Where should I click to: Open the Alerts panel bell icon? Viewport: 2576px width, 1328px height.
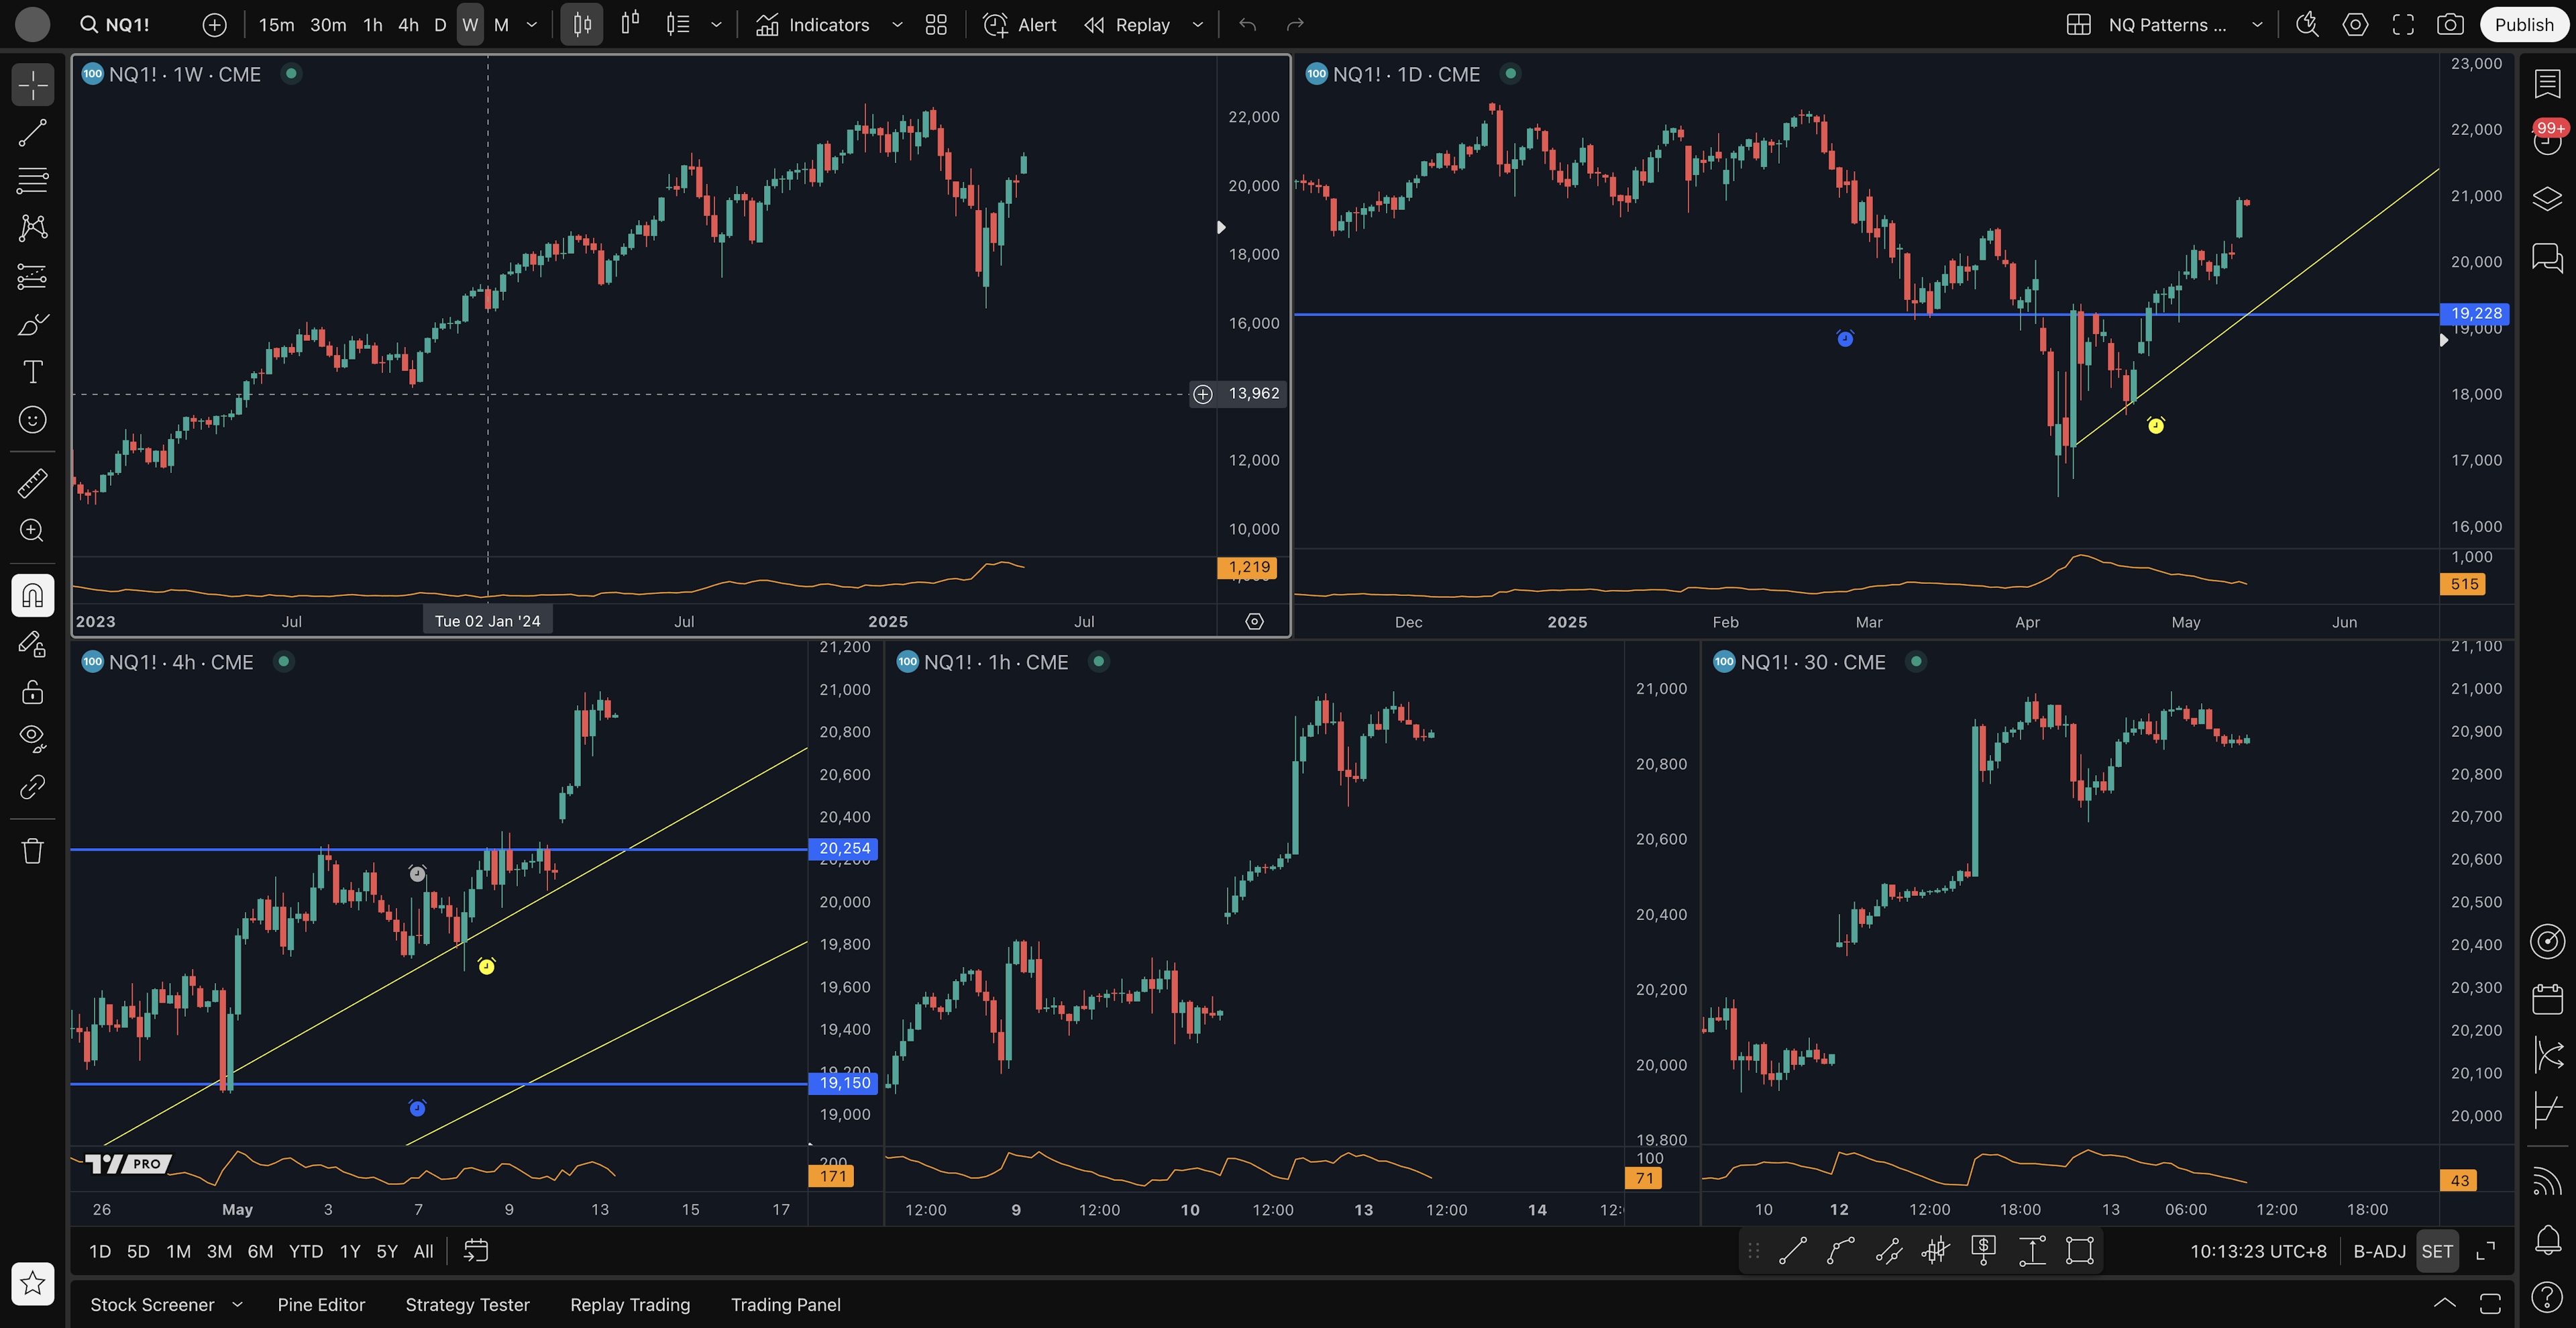click(x=2547, y=1240)
